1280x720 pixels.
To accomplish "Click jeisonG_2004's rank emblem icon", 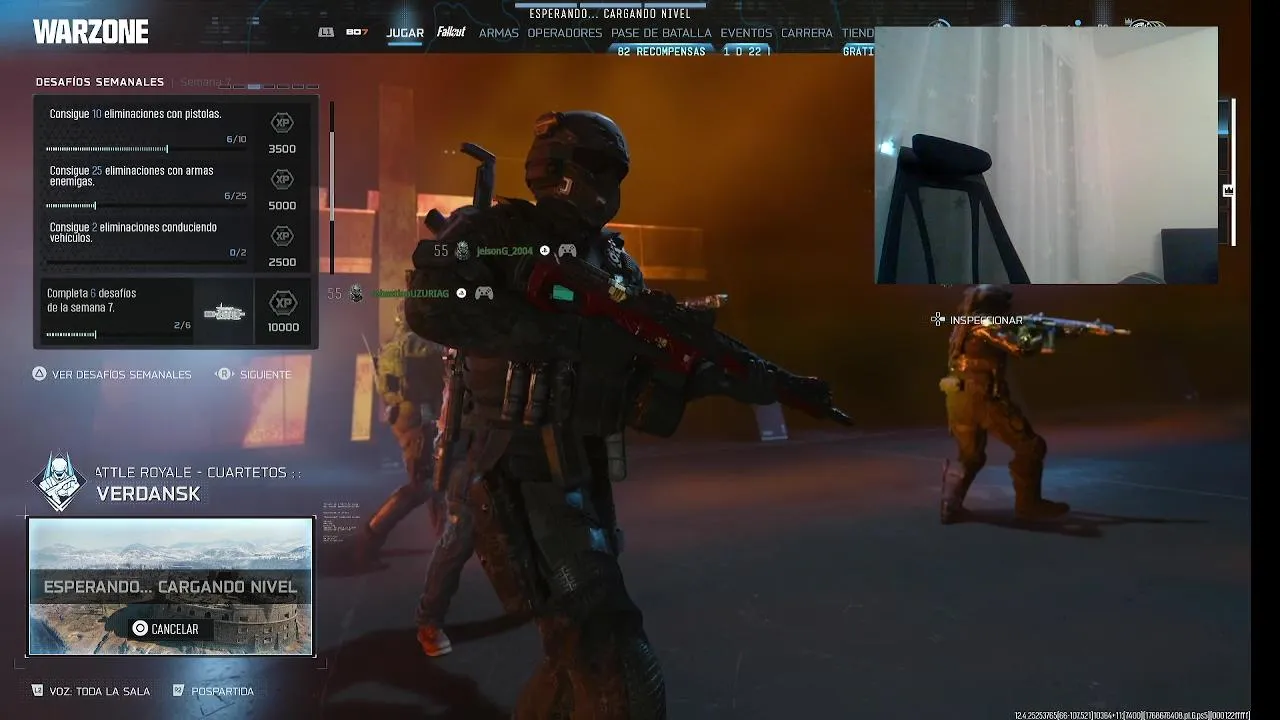I will pos(462,251).
